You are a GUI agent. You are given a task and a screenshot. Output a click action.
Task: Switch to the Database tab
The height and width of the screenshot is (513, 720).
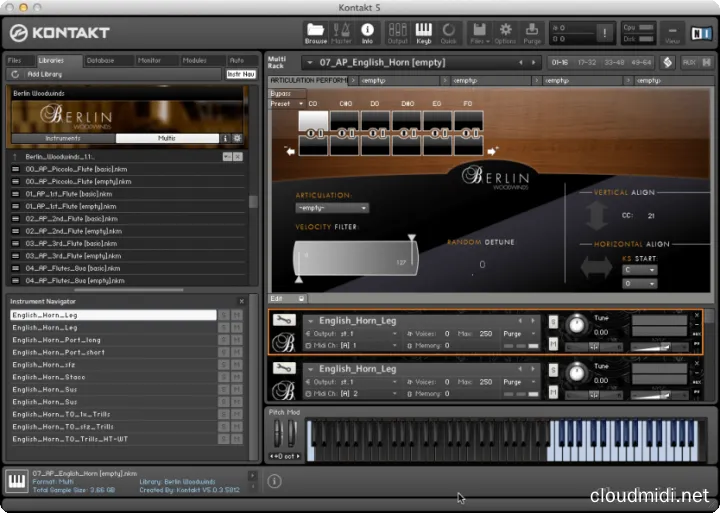(100, 61)
